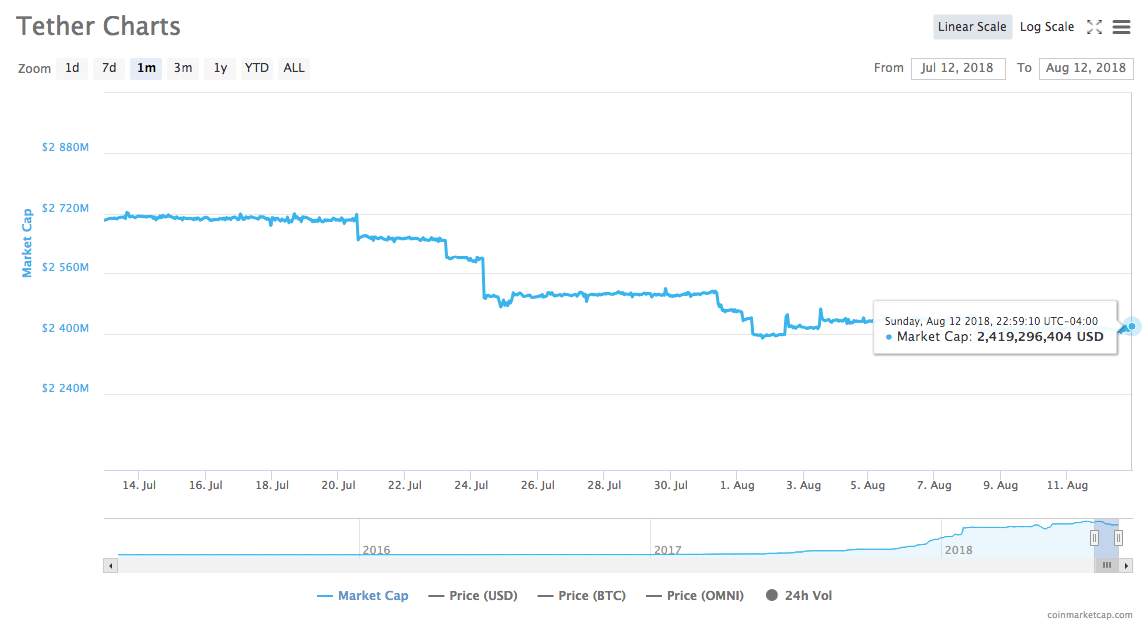This screenshot has width=1148, height=625.
Task: Open the chart hamburger context menu
Action: click(1121, 27)
